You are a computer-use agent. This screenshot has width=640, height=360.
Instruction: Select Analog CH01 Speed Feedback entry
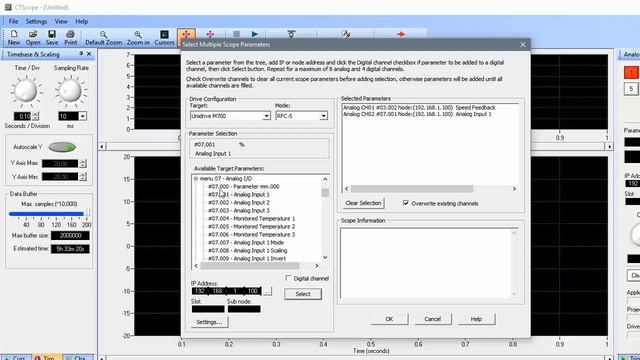(419, 107)
